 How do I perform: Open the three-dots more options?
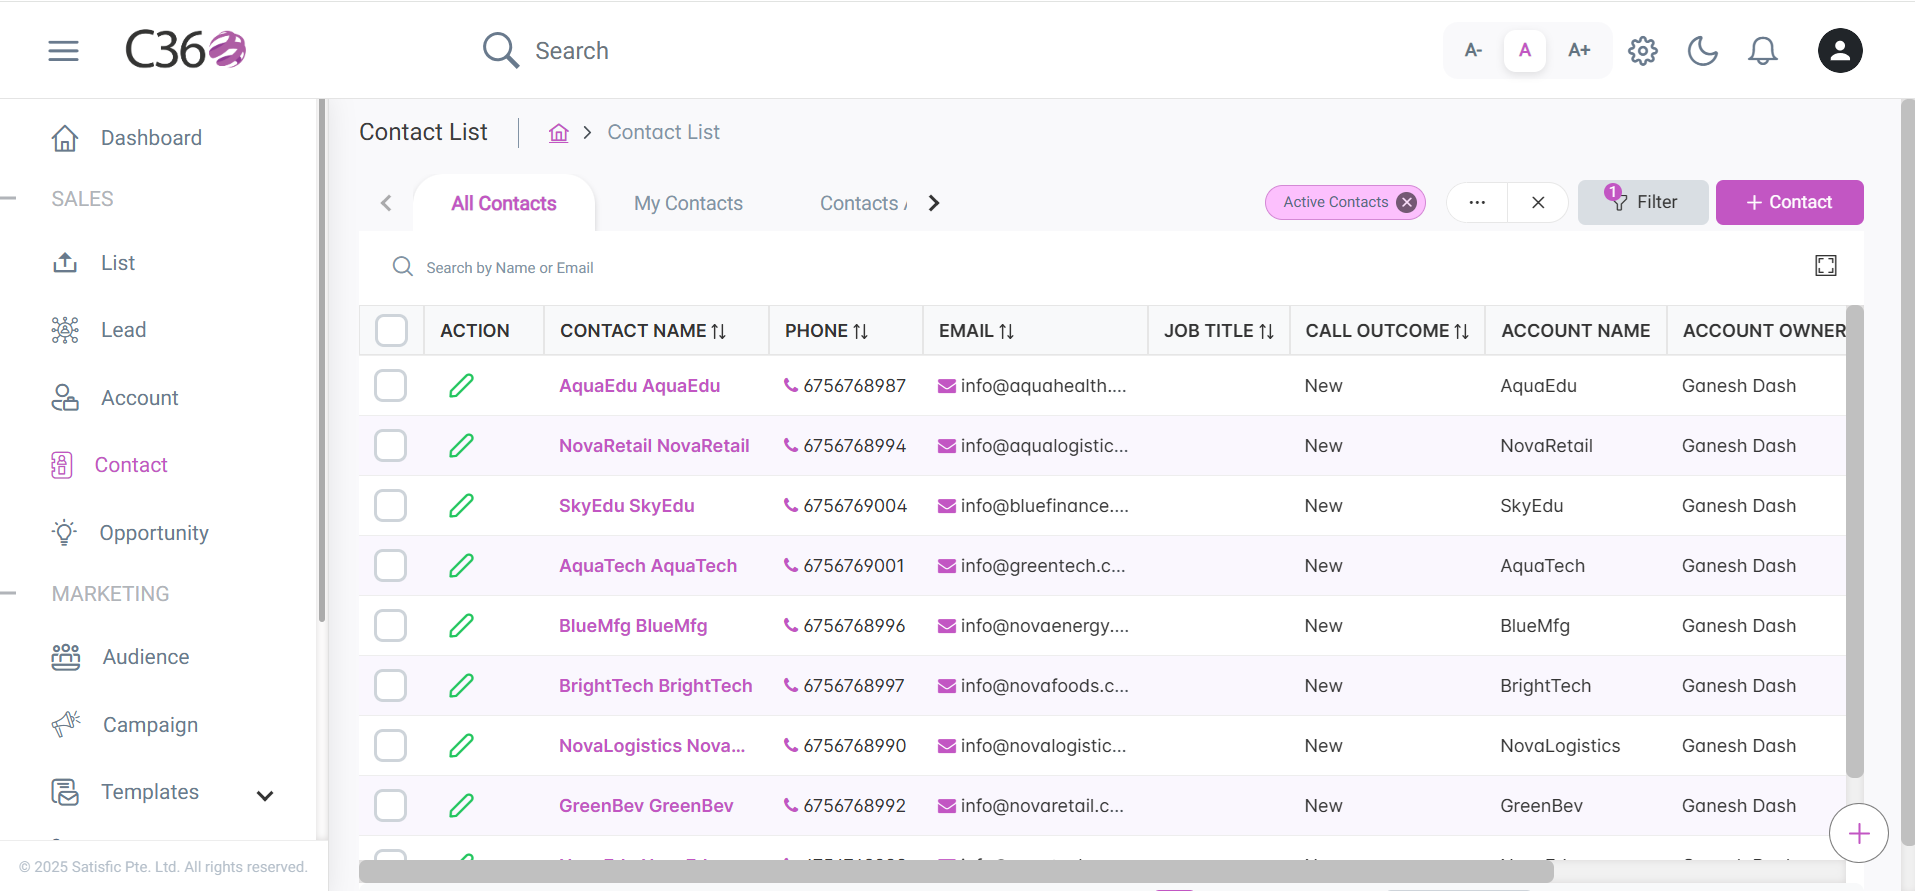click(1477, 202)
